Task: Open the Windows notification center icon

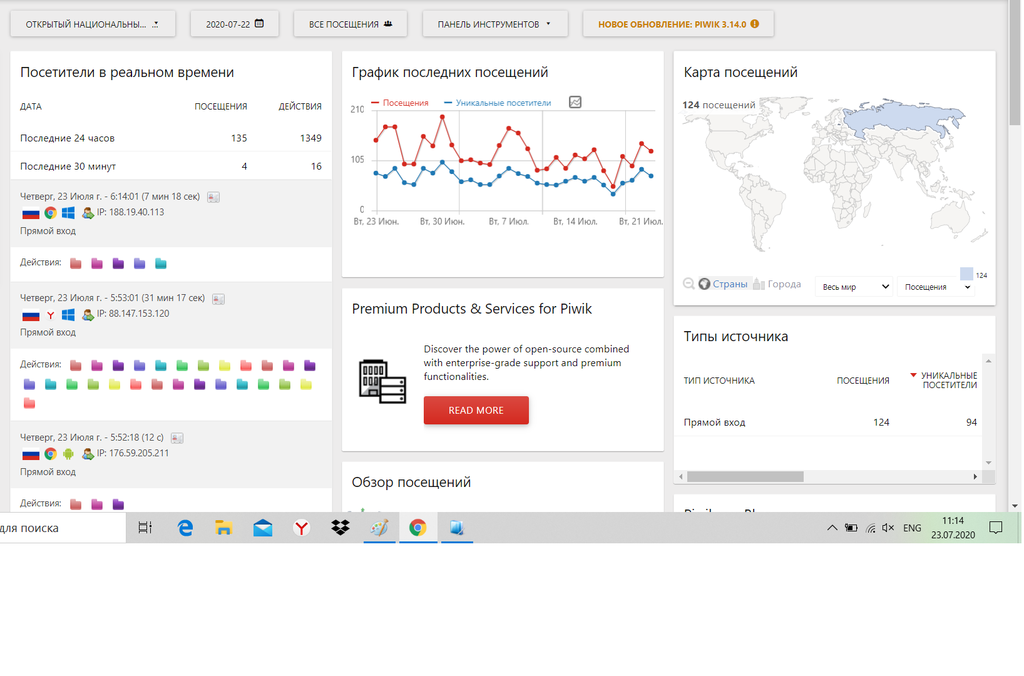Action: (996, 528)
